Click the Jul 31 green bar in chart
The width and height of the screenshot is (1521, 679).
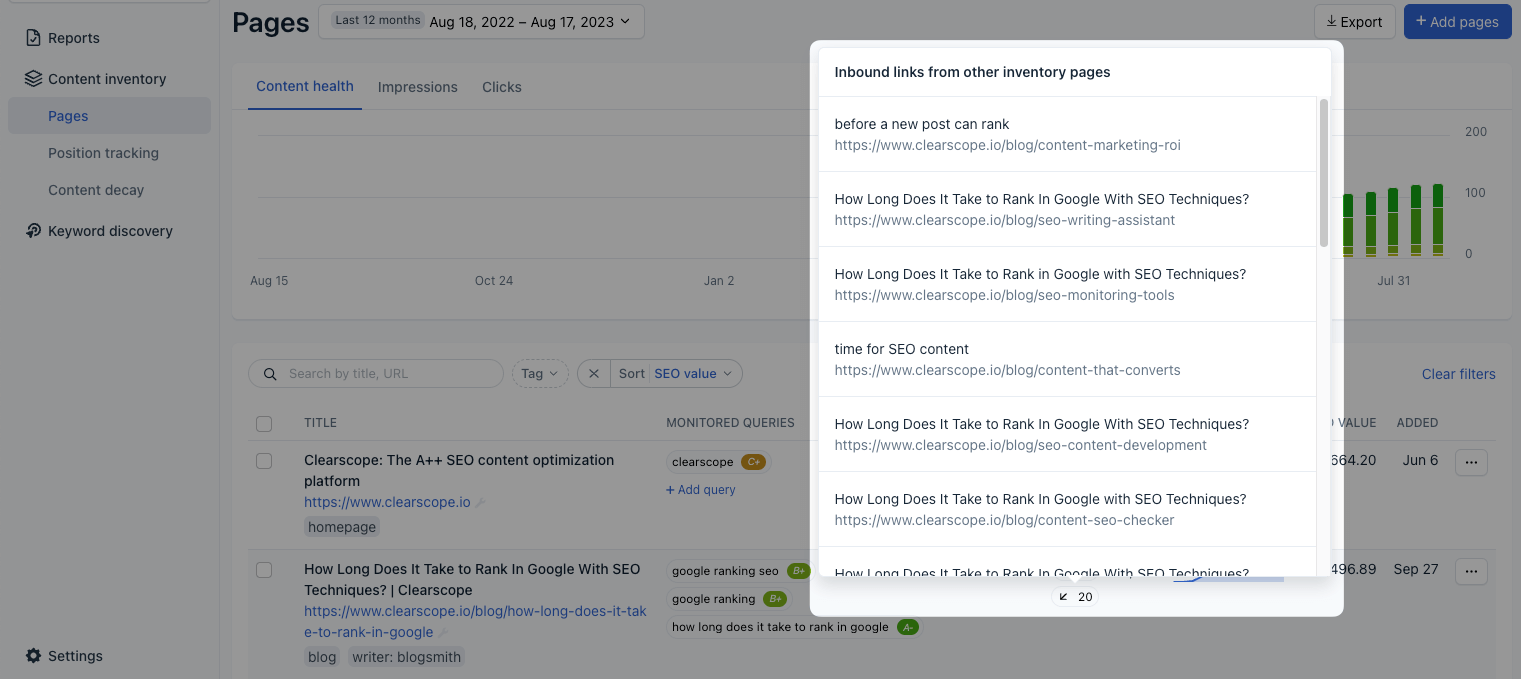(1394, 223)
